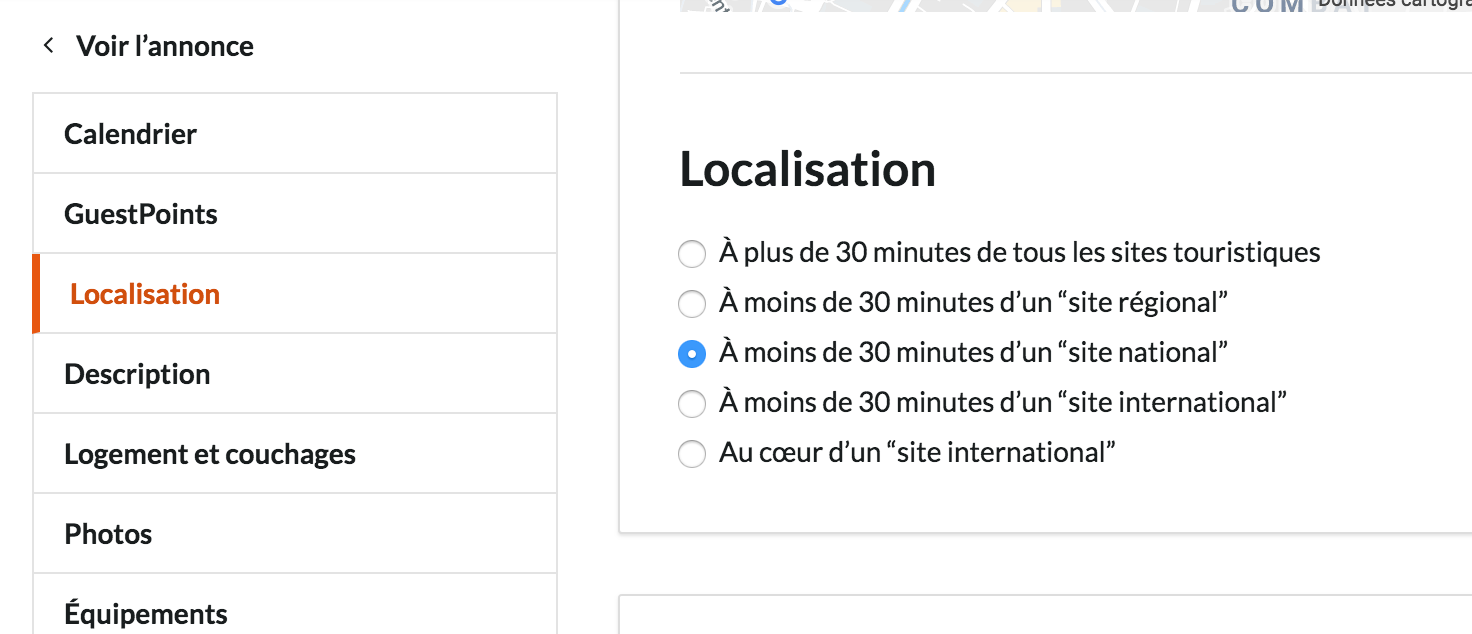Select the highlighted Localisation sidebar entry

[145, 293]
